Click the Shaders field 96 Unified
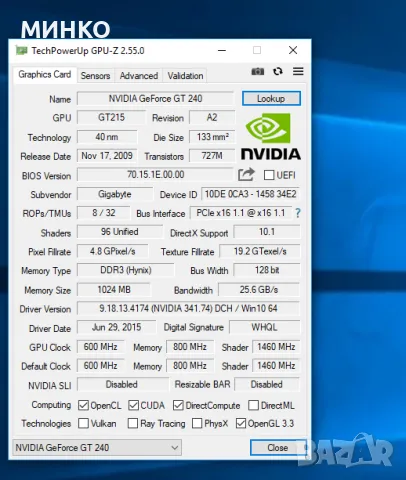 pyautogui.click(x=120, y=232)
